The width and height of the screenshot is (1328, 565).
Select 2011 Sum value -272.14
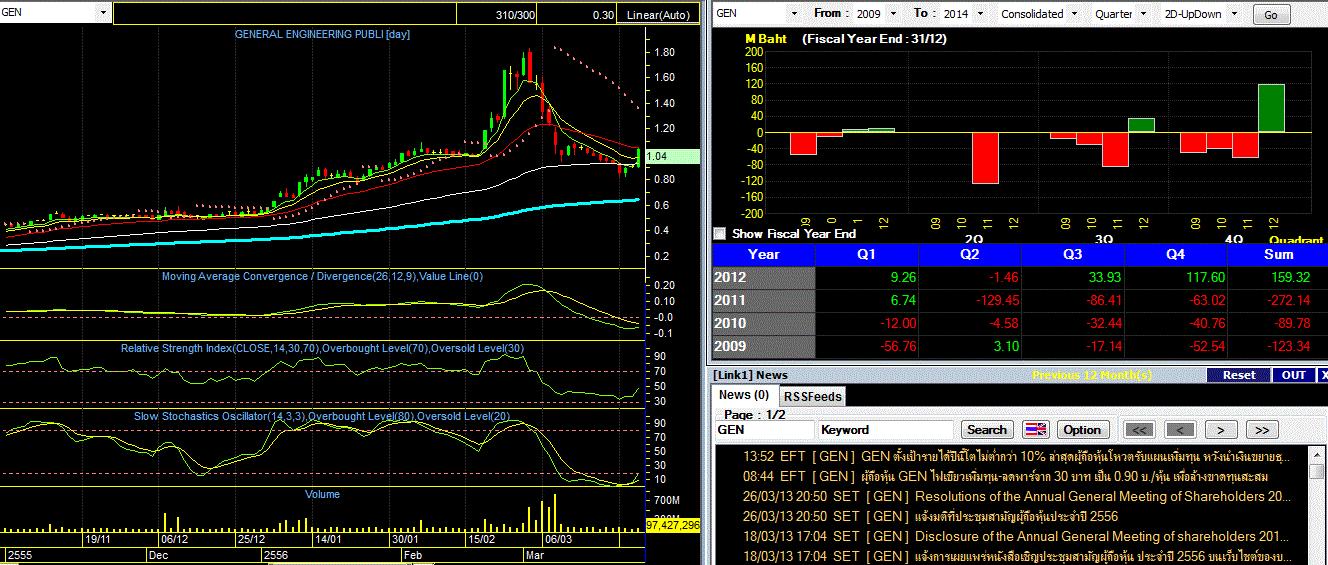point(1283,300)
